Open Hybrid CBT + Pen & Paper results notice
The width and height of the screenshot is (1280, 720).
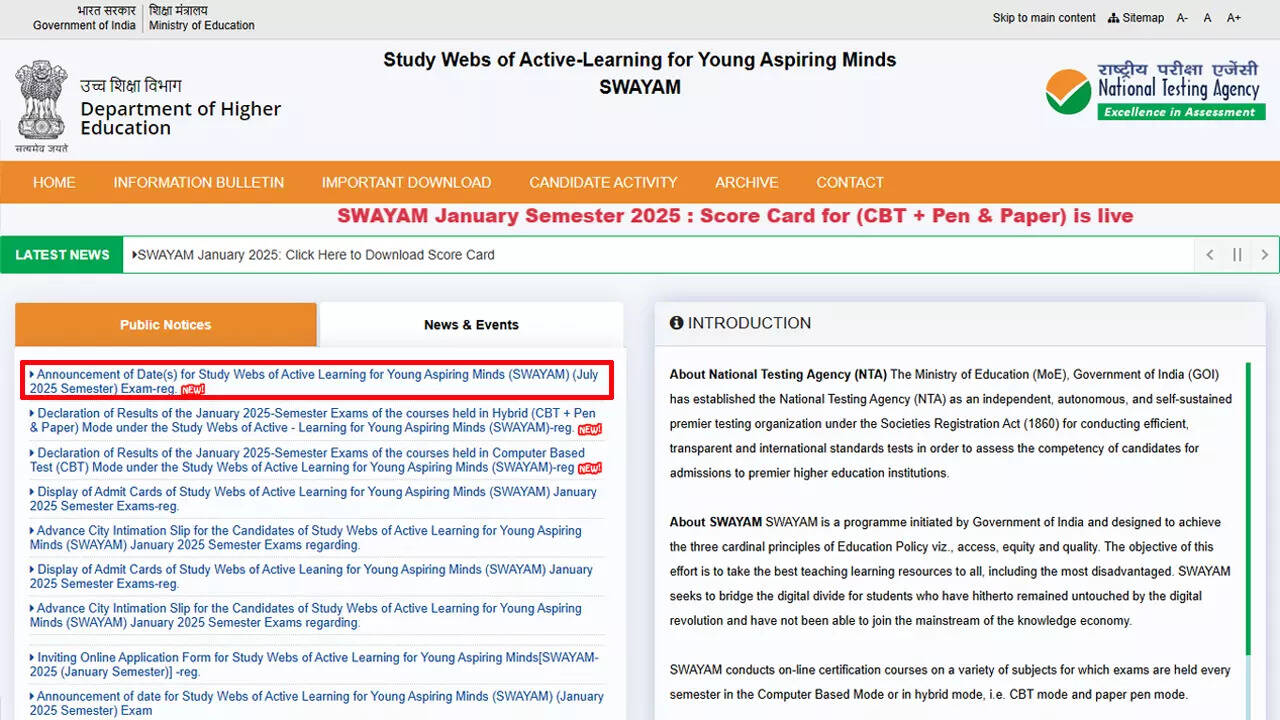pyautogui.click(x=314, y=421)
